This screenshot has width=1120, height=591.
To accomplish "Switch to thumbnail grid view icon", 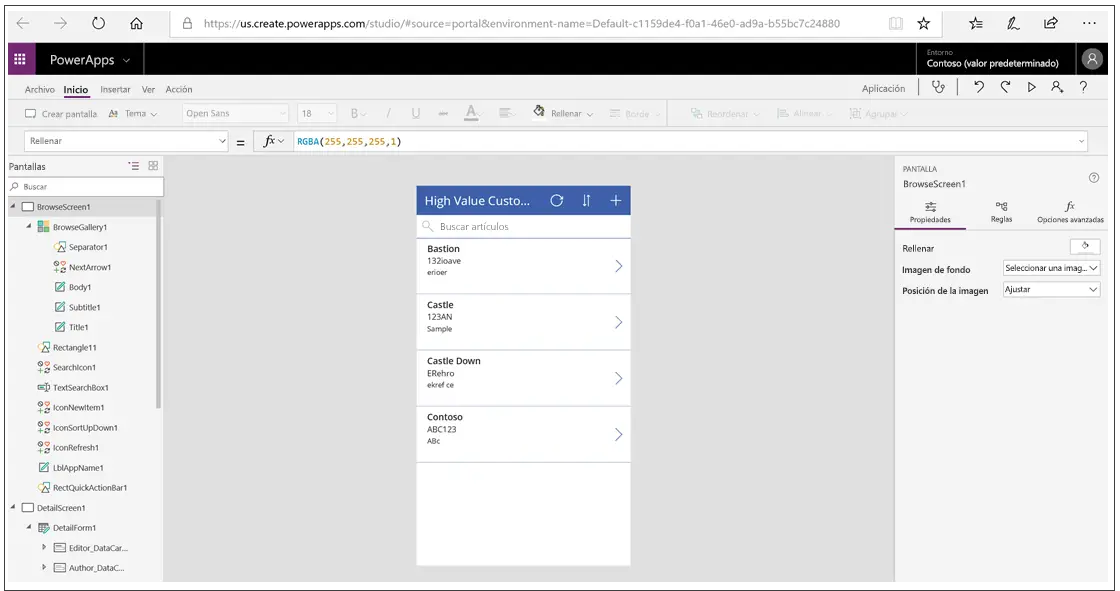I will pos(153,166).
